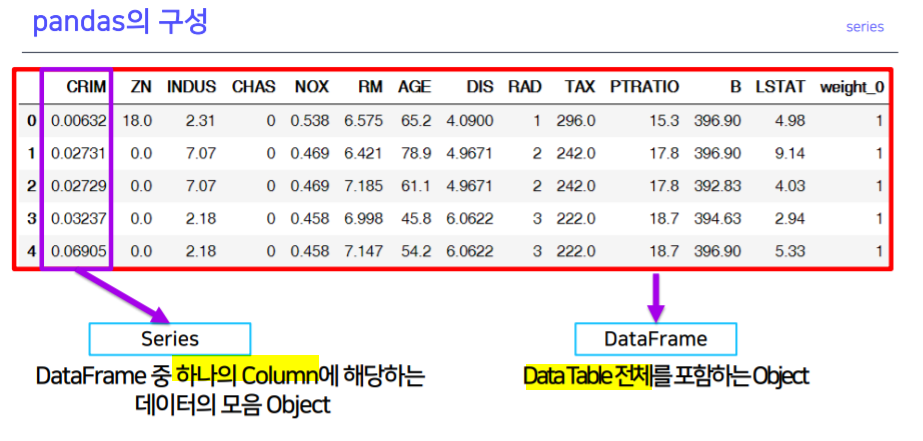Select the RM column header

click(x=371, y=87)
